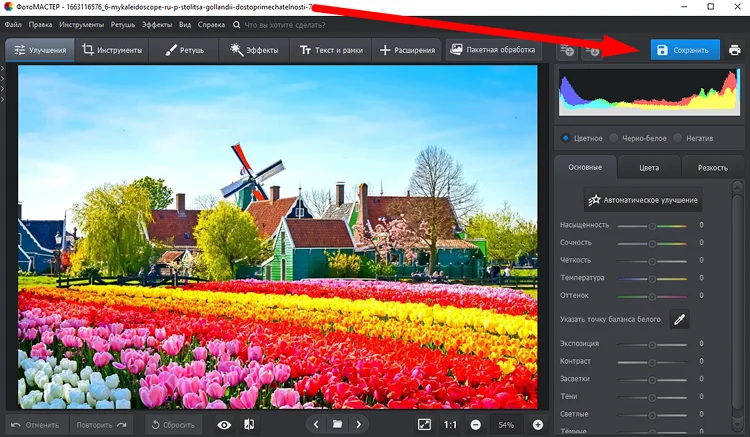750x437 pixels.
Task: Click the white balance eyedropper icon
Action: 679,319
